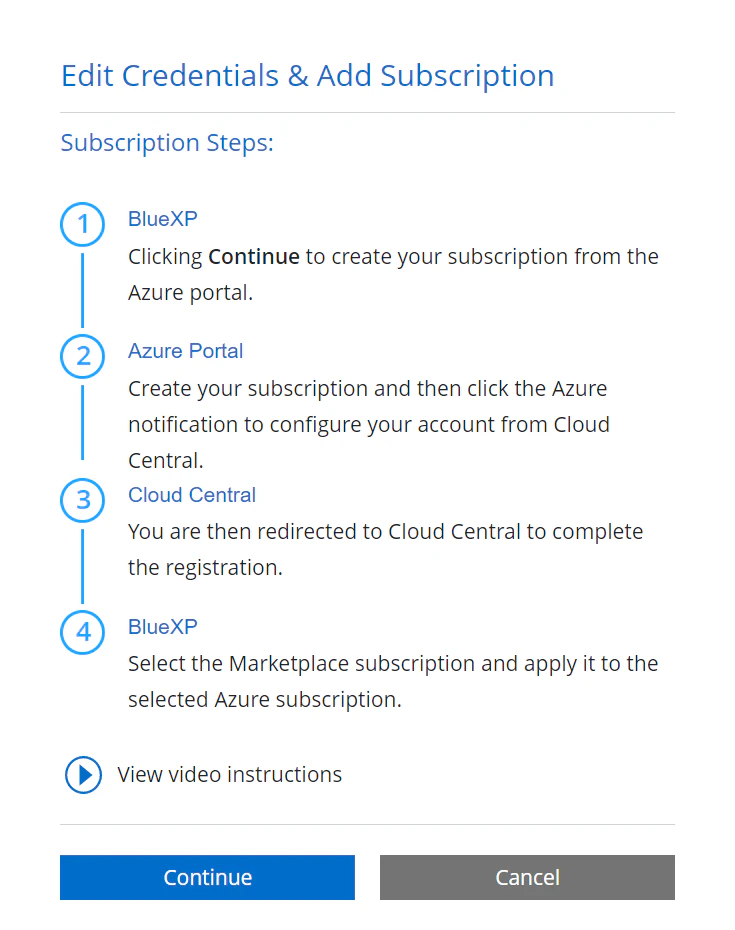The image size is (735, 930).
Task: Select the step 4 circle icon
Action: pyautogui.click(x=82, y=632)
